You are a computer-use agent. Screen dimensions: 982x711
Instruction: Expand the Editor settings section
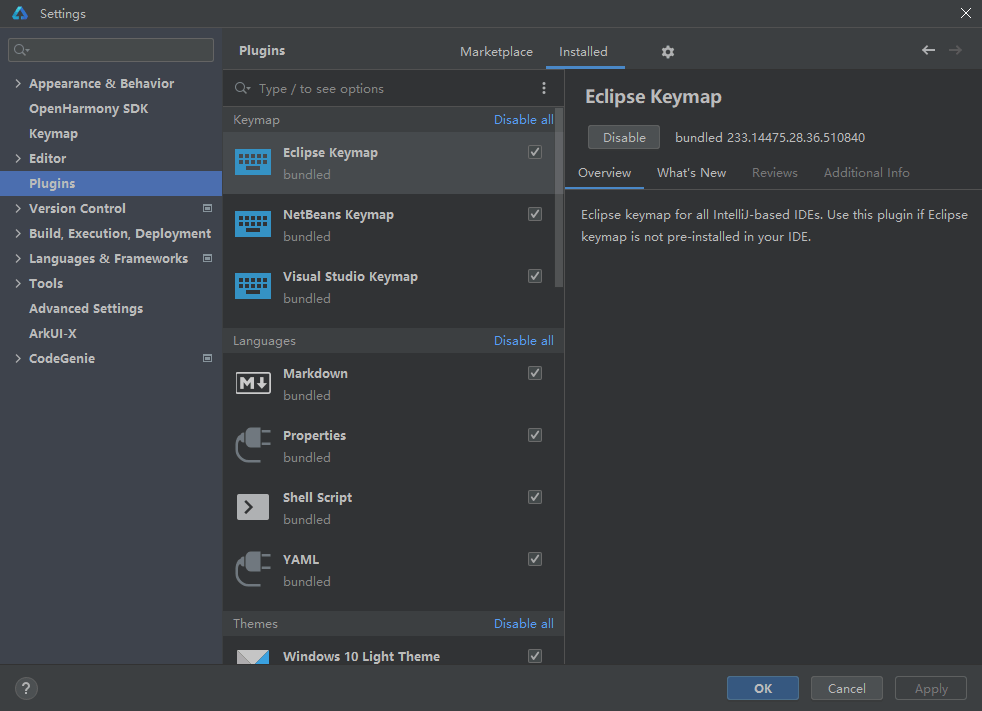point(18,158)
